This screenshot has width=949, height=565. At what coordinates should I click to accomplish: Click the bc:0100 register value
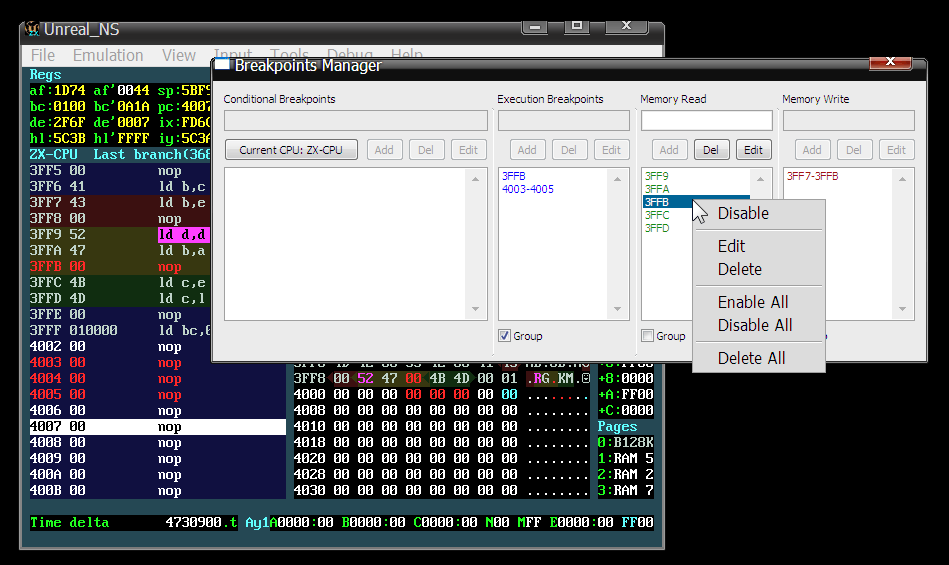[57, 106]
